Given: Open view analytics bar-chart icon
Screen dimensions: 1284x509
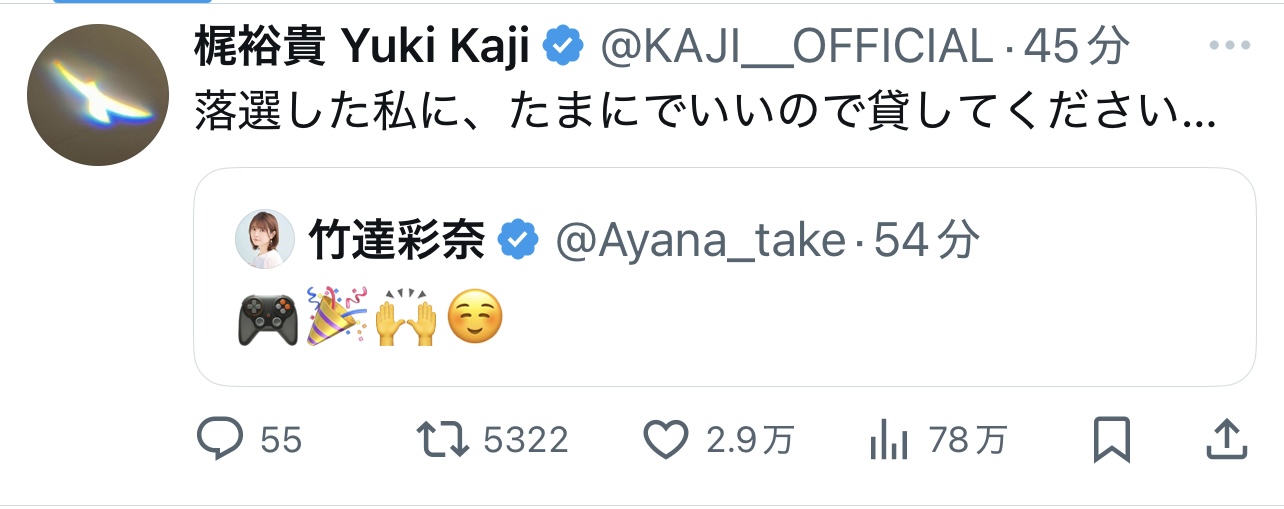Looking at the screenshot, I should pos(887,439).
